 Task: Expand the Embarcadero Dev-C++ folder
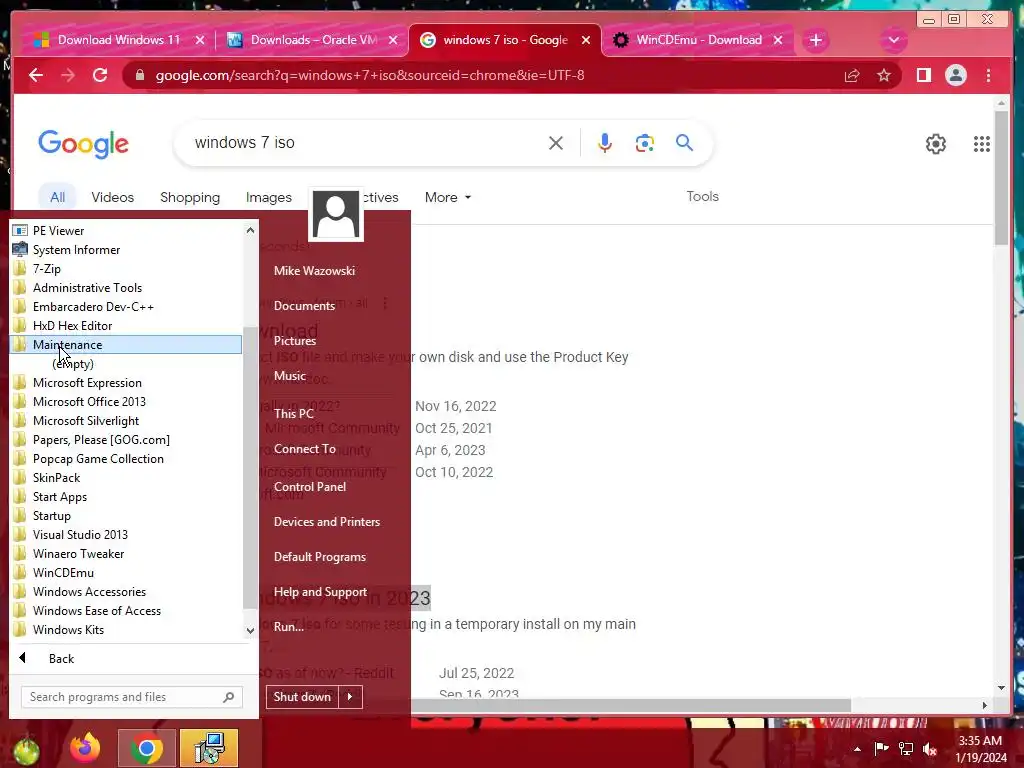[x=126, y=306]
